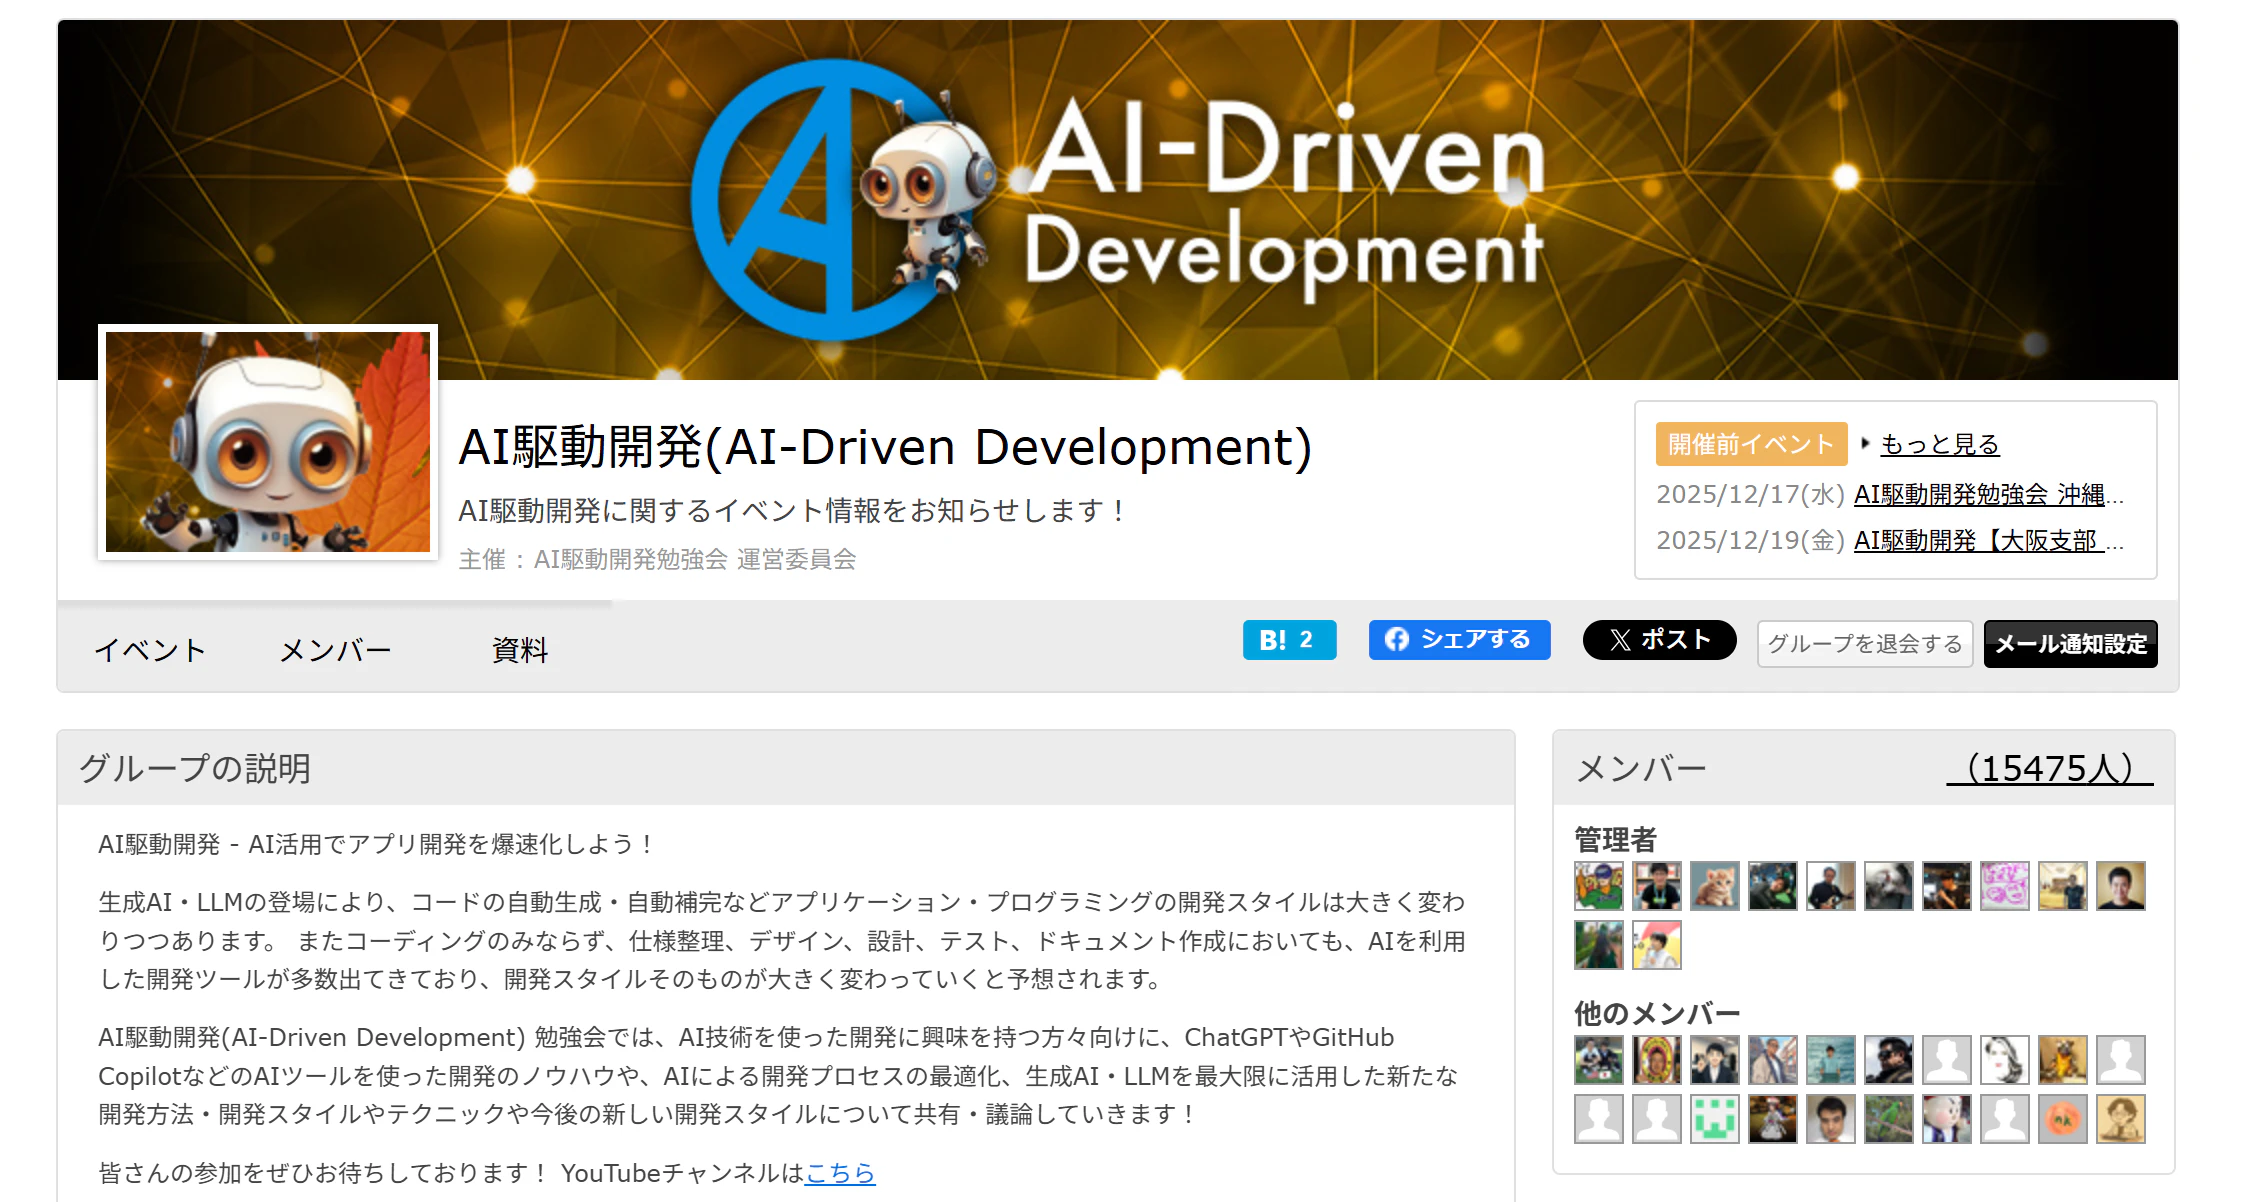This screenshot has height=1202, width=2253.
Task: Click the グループを退会する button
Action: (1864, 644)
